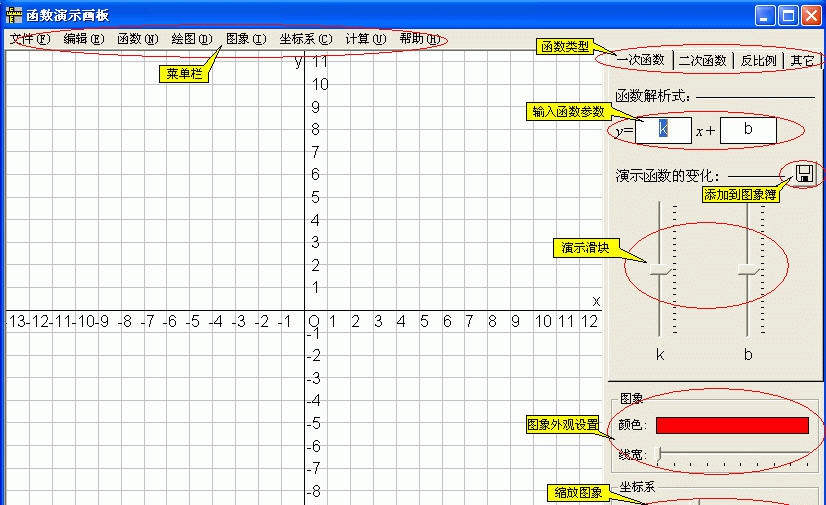Image resolution: width=826 pixels, height=505 pixels.
Task: Close the 函数演示画板 window
Action: [x=811, y=15]
